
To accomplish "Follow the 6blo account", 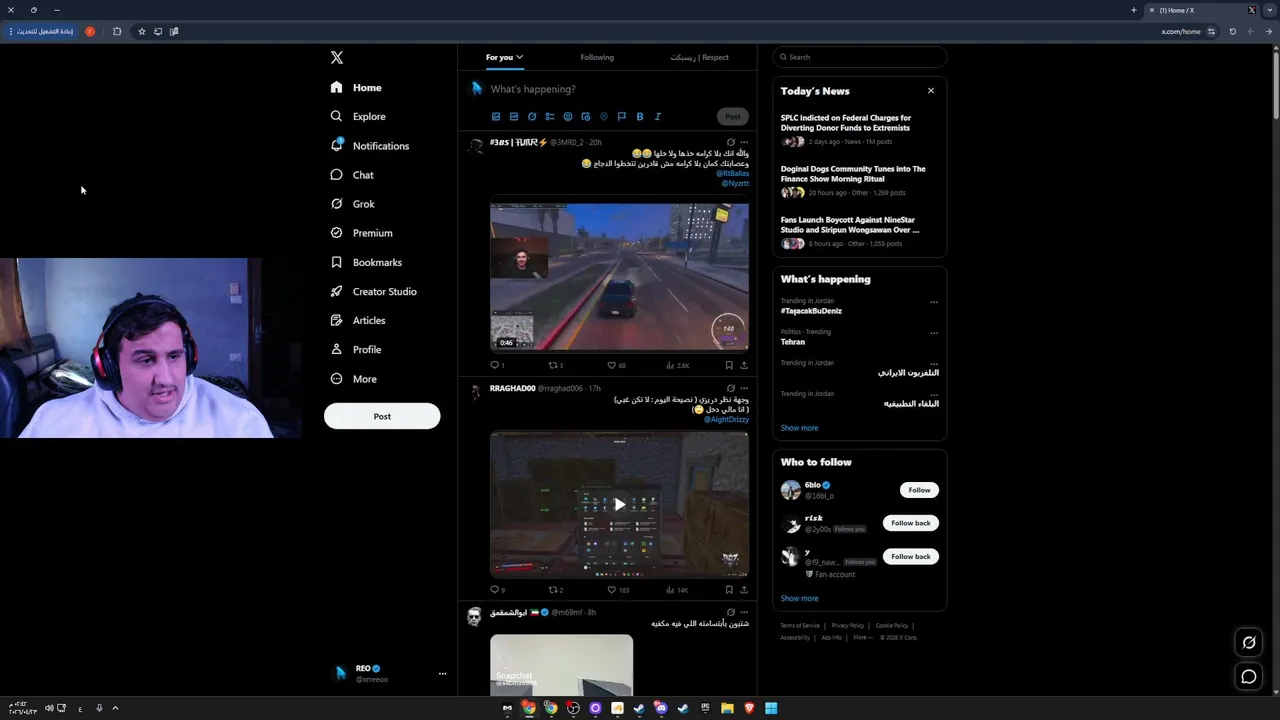I will pyautogui.click(x=919, y=490).
